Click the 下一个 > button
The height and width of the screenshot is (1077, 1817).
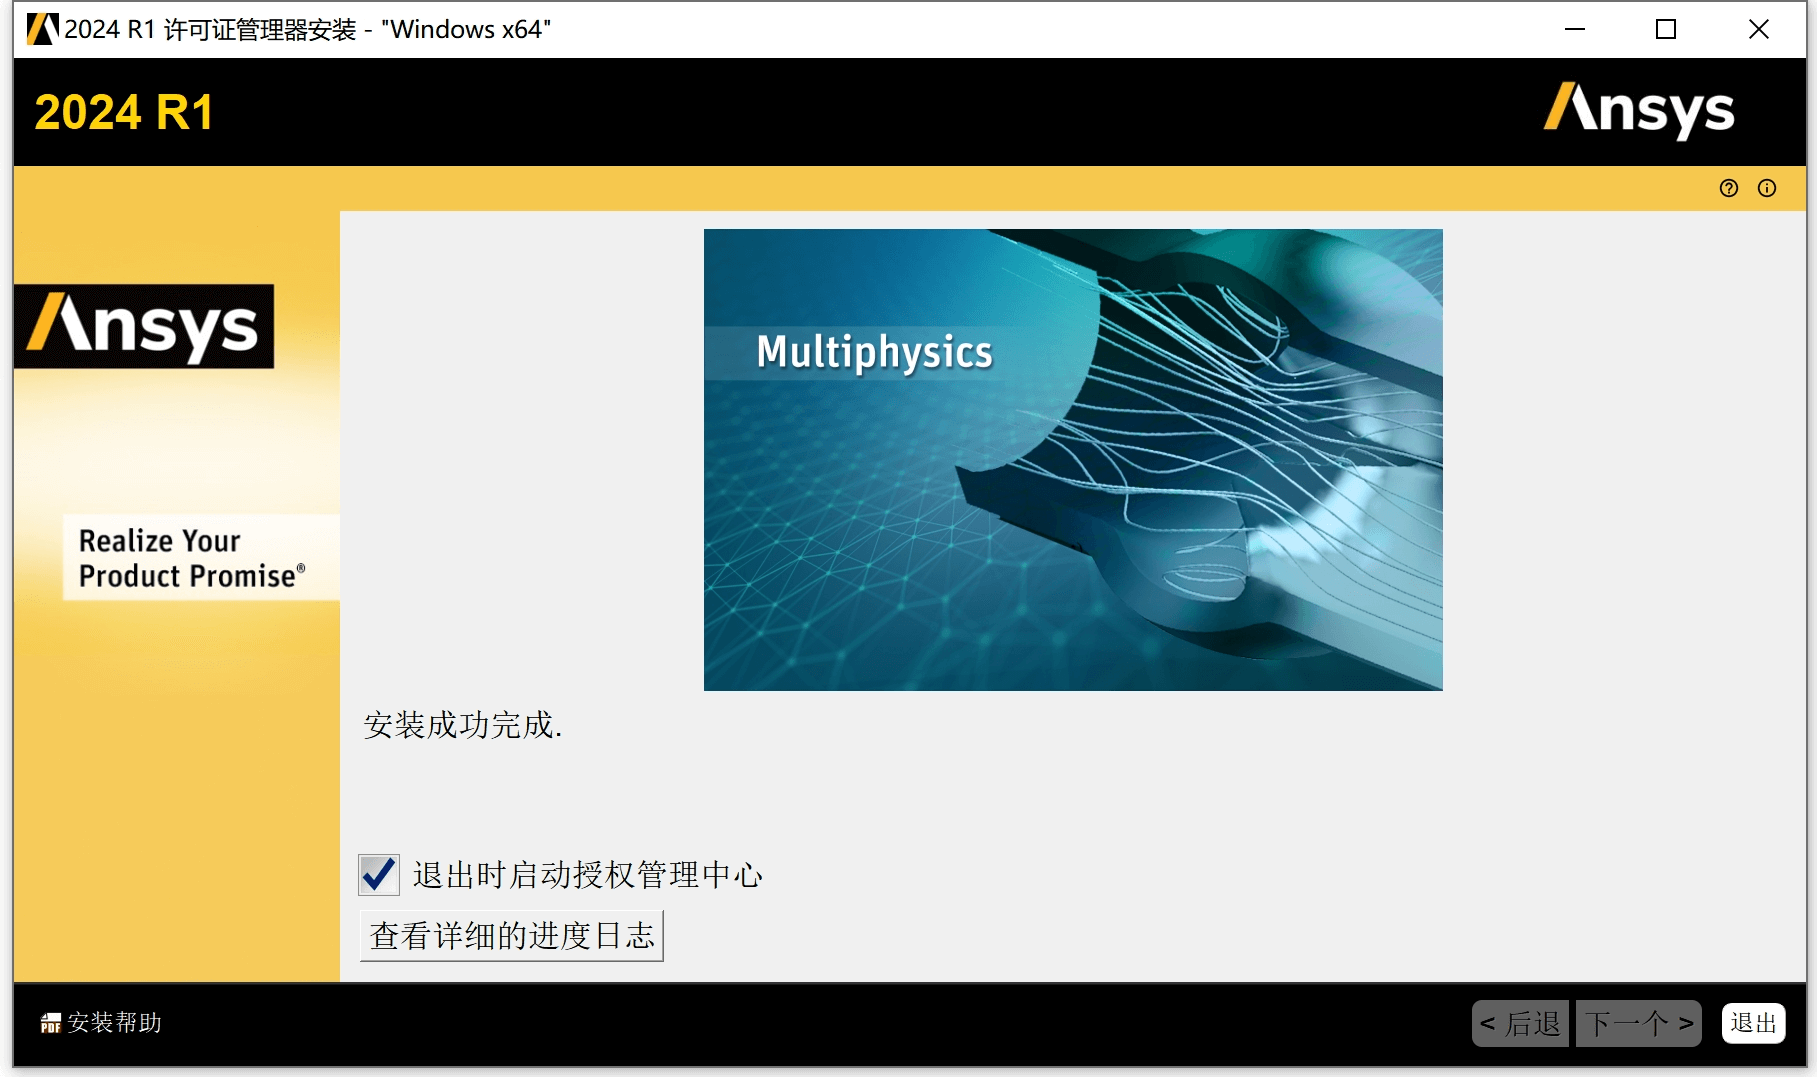1639,1023
